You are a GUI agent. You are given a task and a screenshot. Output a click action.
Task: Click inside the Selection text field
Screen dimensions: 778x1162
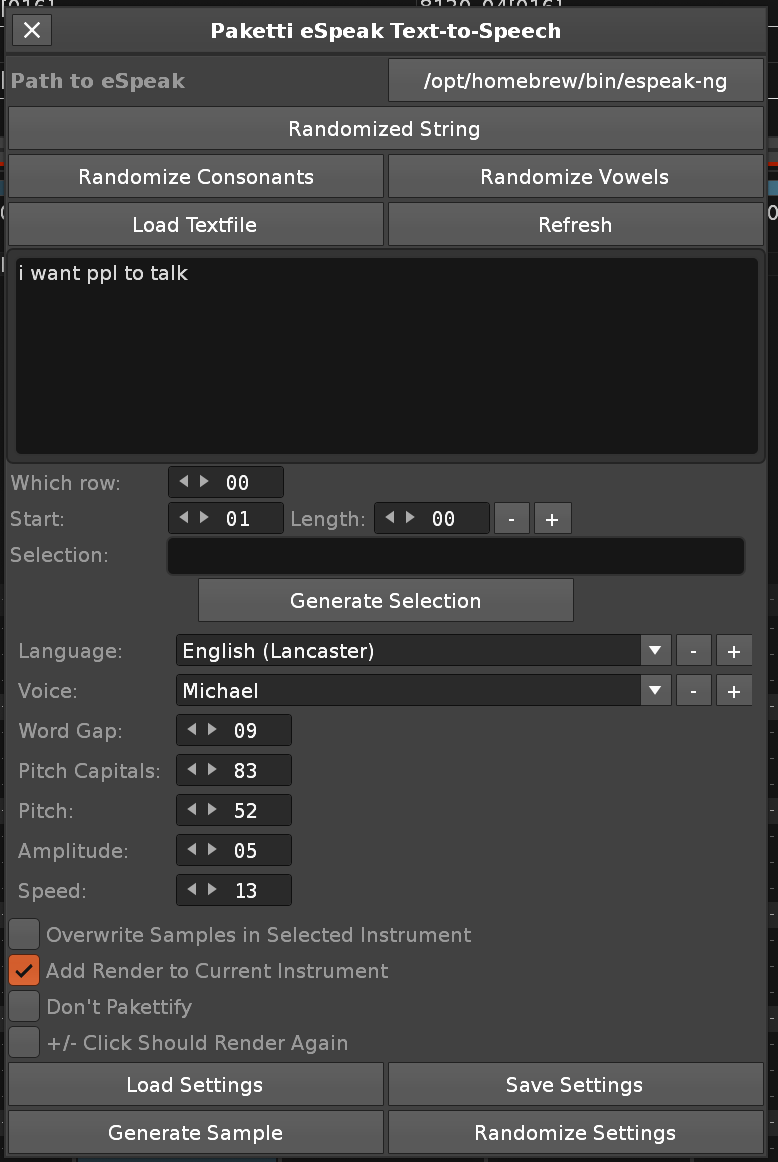click(x=455, y=556)
